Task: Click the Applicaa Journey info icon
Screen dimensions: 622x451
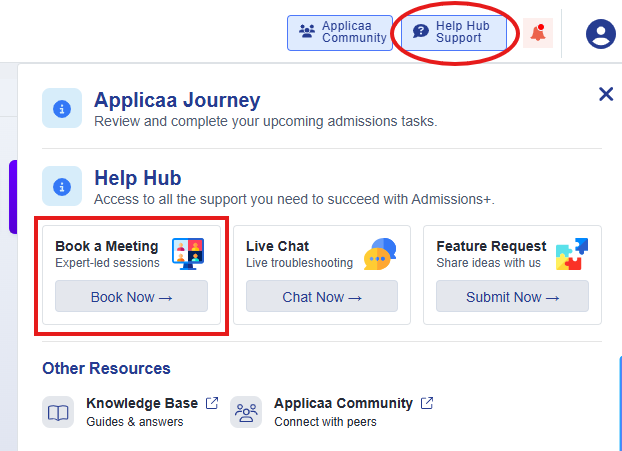Action: point(62,108)
